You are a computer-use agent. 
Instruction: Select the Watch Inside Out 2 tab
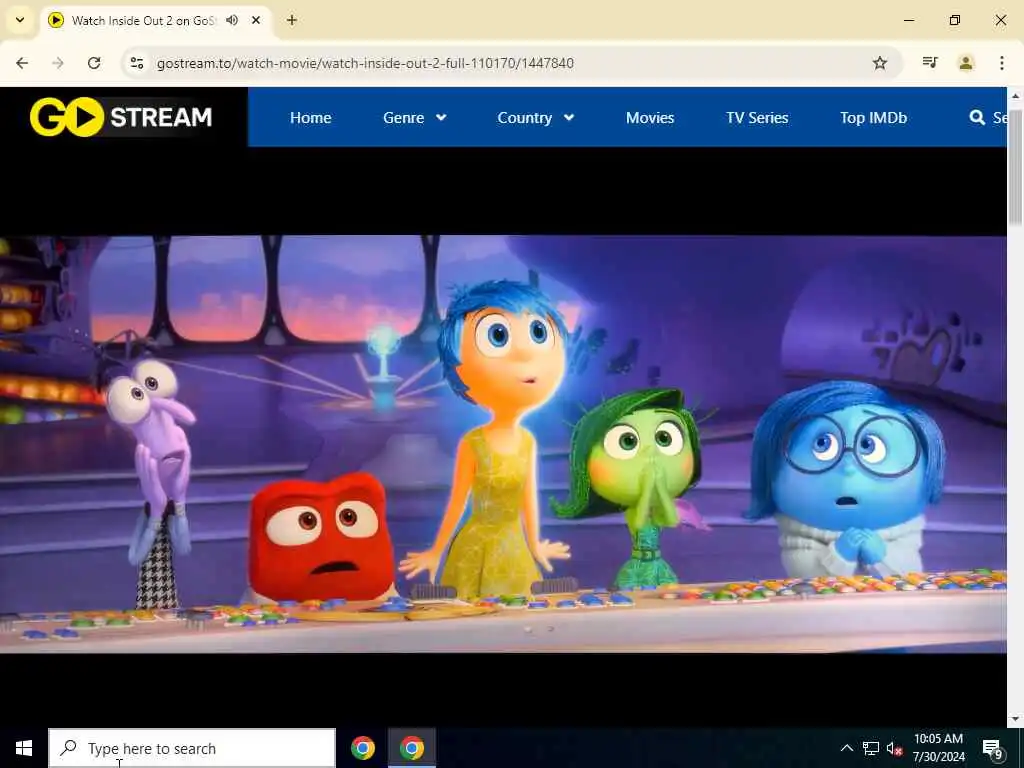click(157, 20)
